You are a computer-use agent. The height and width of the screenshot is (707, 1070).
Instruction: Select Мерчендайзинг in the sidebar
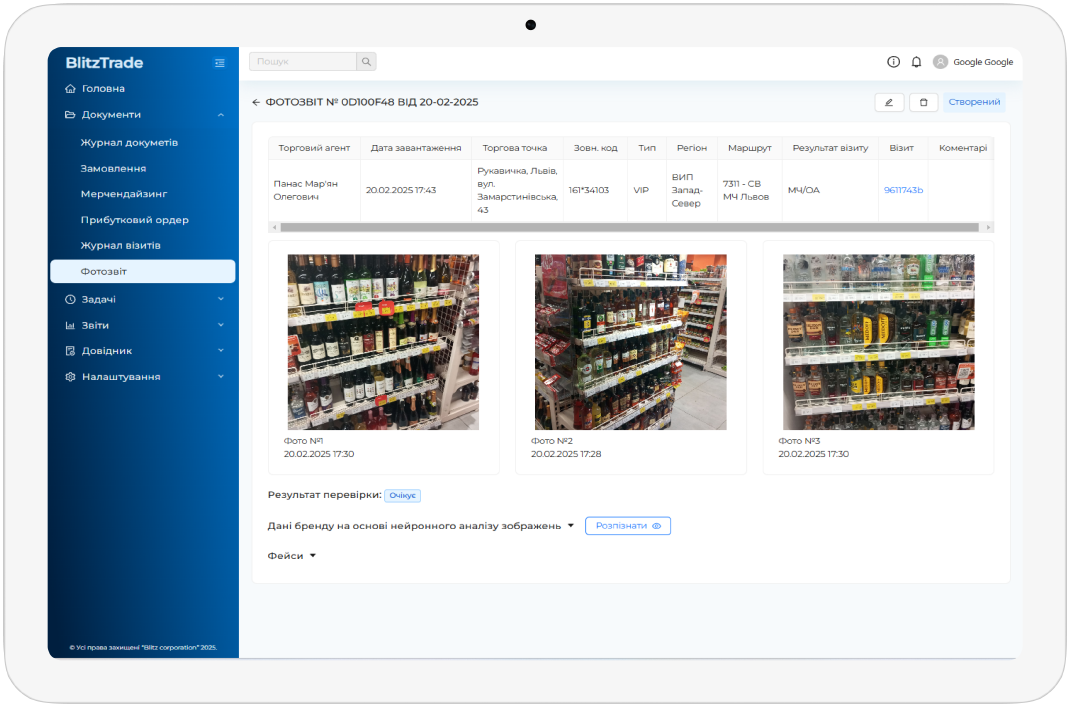124,194
